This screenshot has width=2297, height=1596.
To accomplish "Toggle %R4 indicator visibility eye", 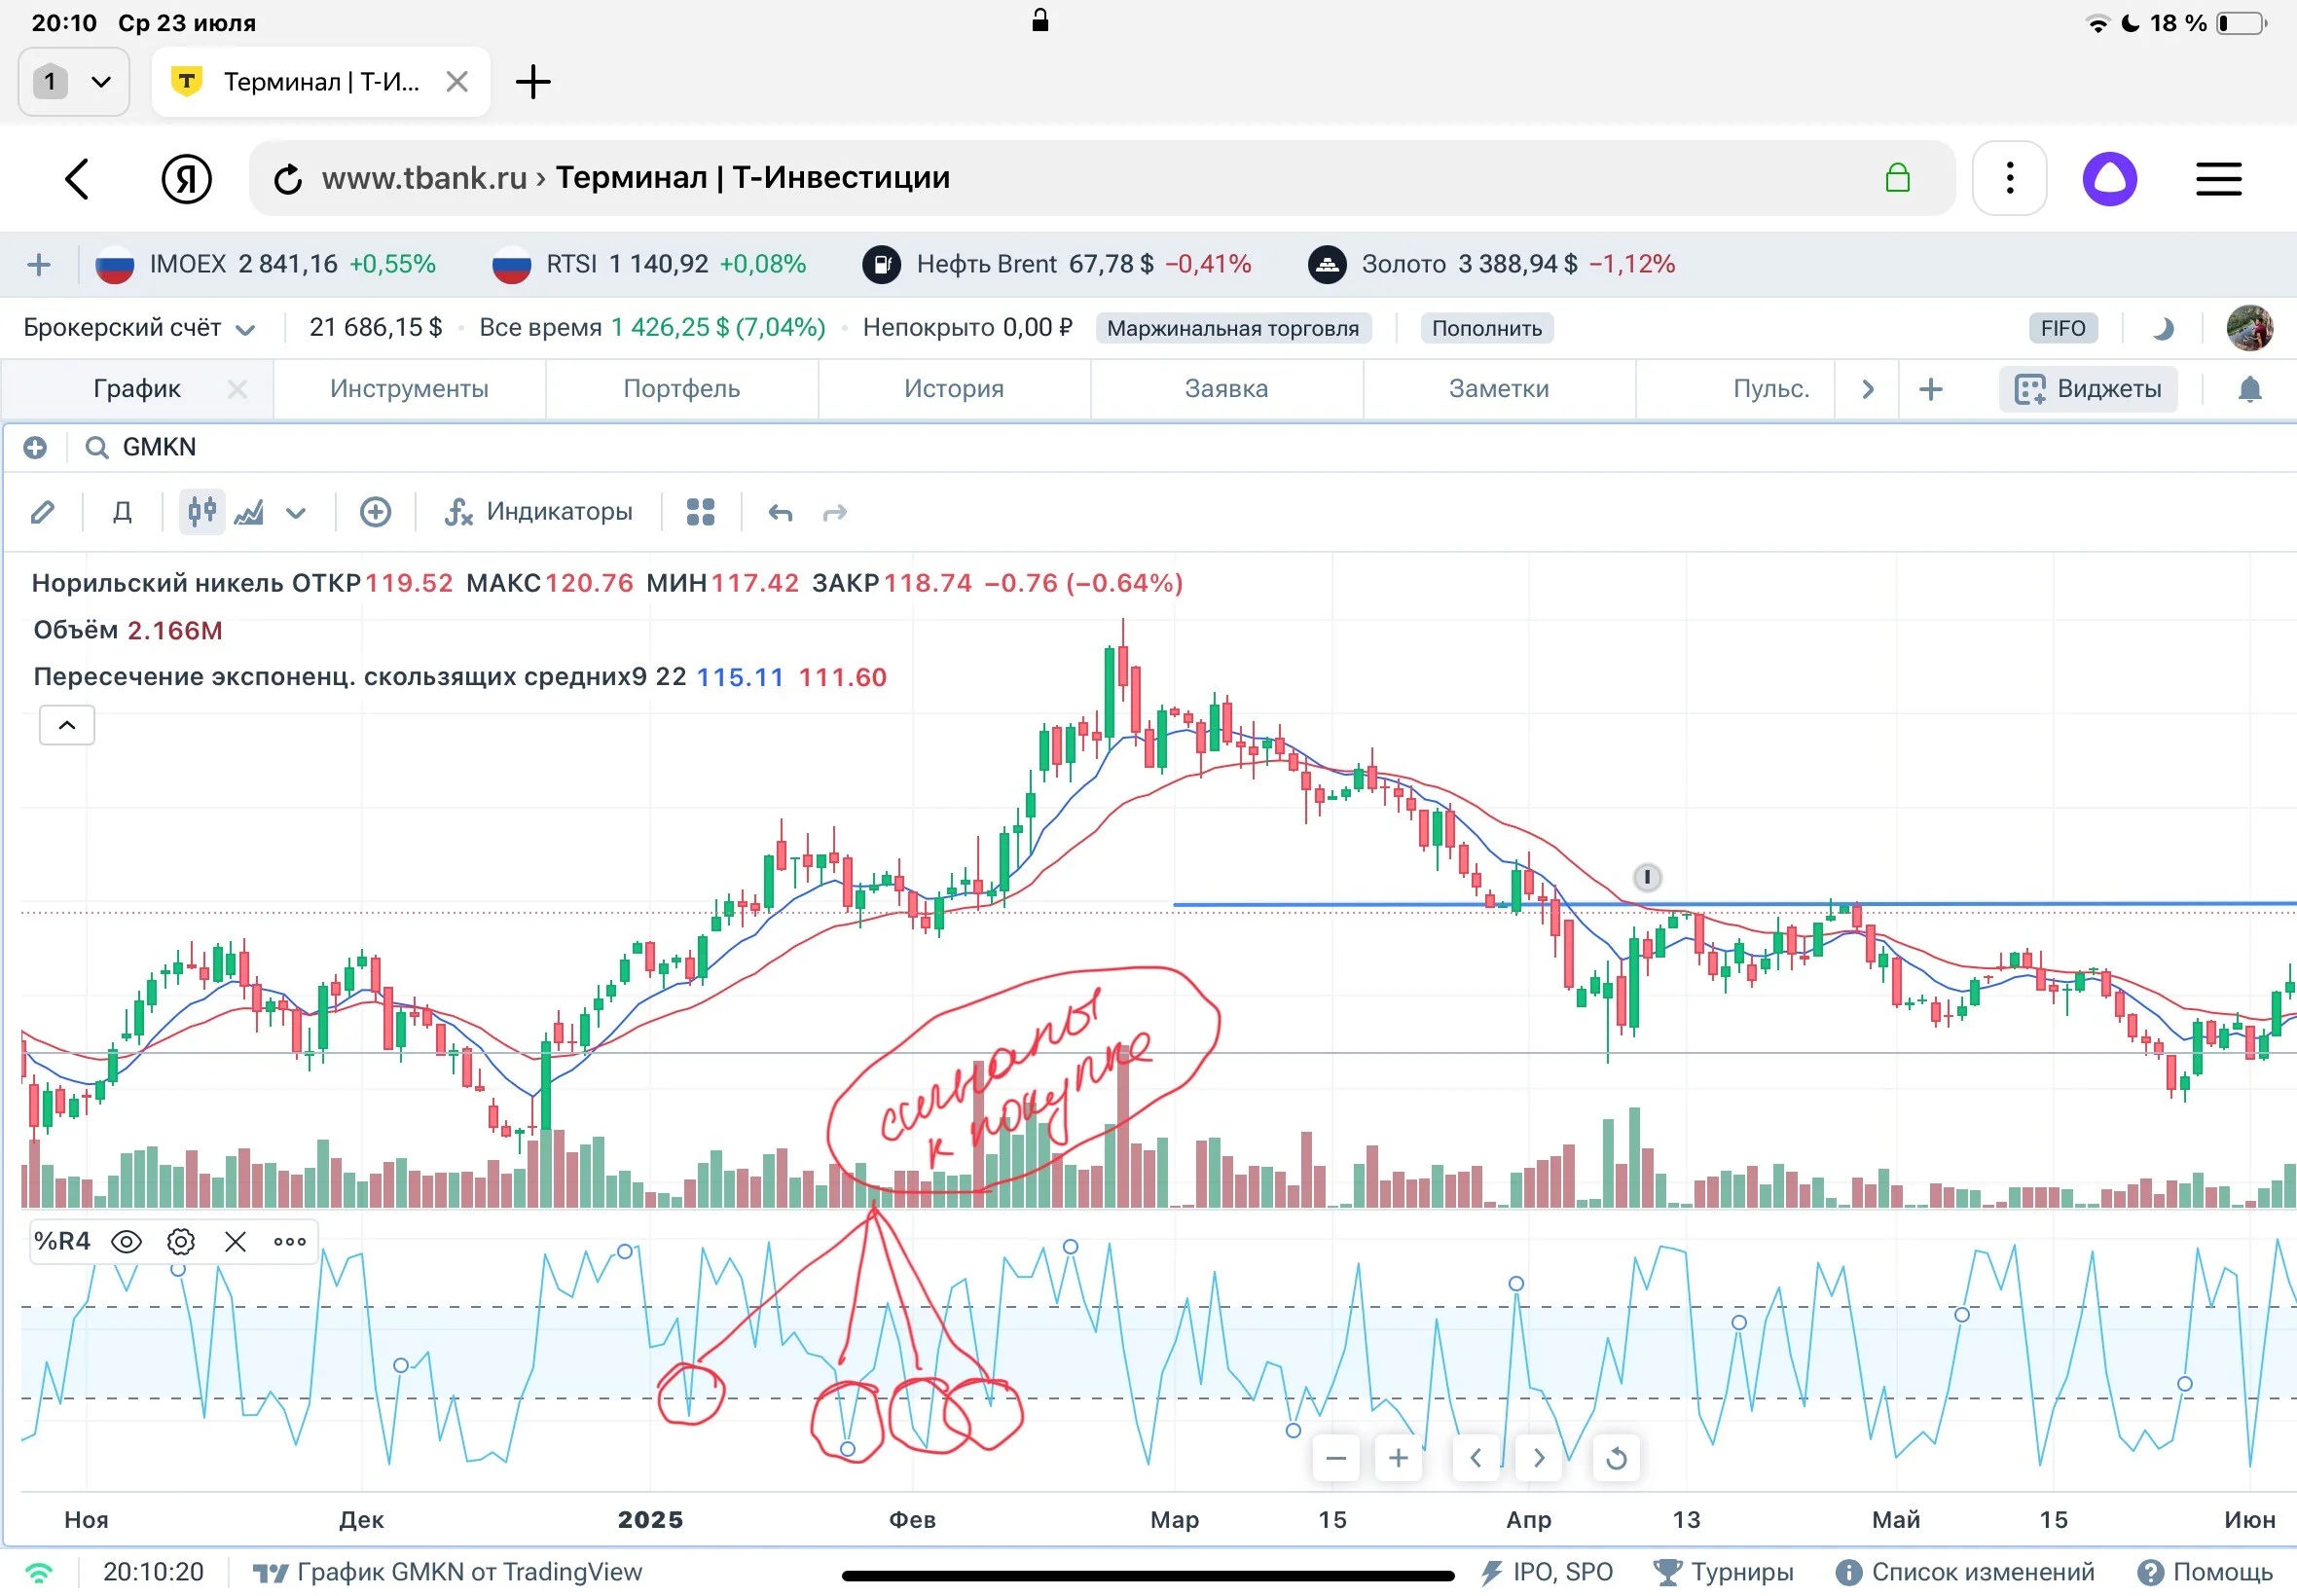I will click(126, 1242).
